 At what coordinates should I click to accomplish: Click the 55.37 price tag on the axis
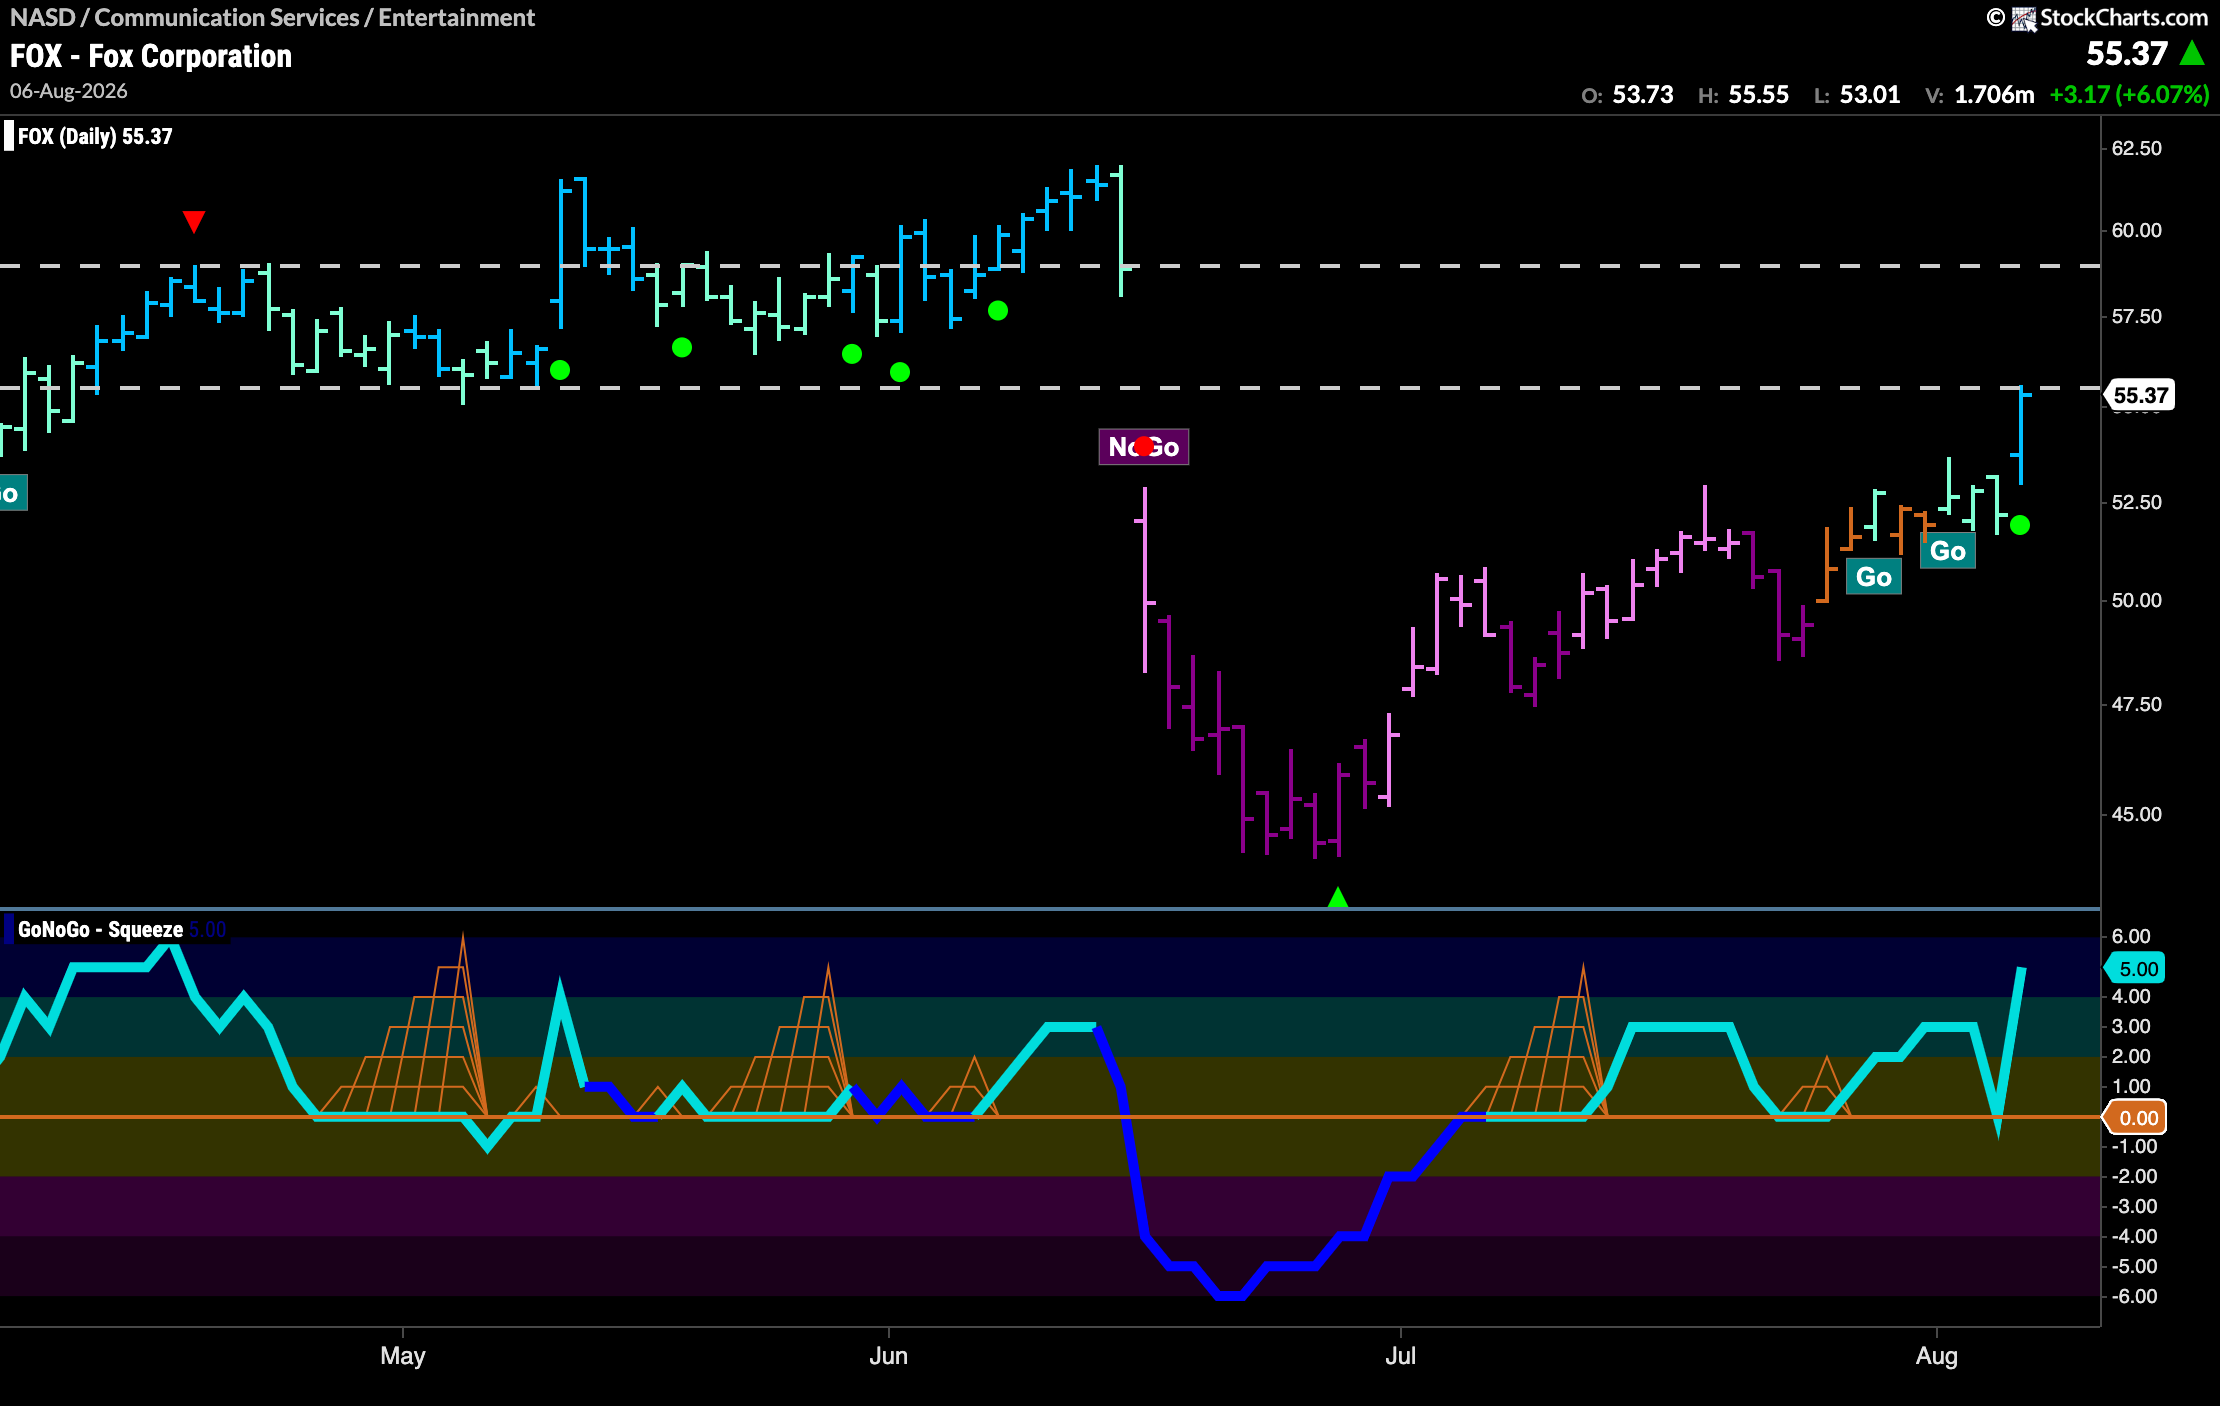tap(2141, 395)
